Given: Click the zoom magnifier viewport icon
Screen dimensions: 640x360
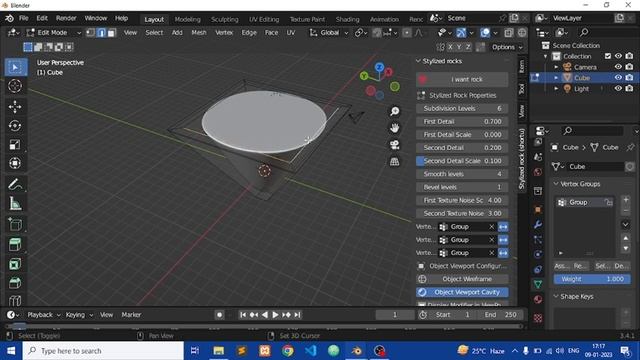Looking at the screenshot, I should tap(395, 111).
